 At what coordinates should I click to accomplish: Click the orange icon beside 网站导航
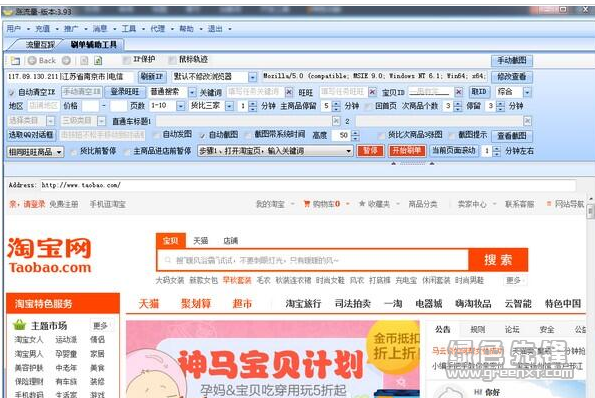click(548, 204)
